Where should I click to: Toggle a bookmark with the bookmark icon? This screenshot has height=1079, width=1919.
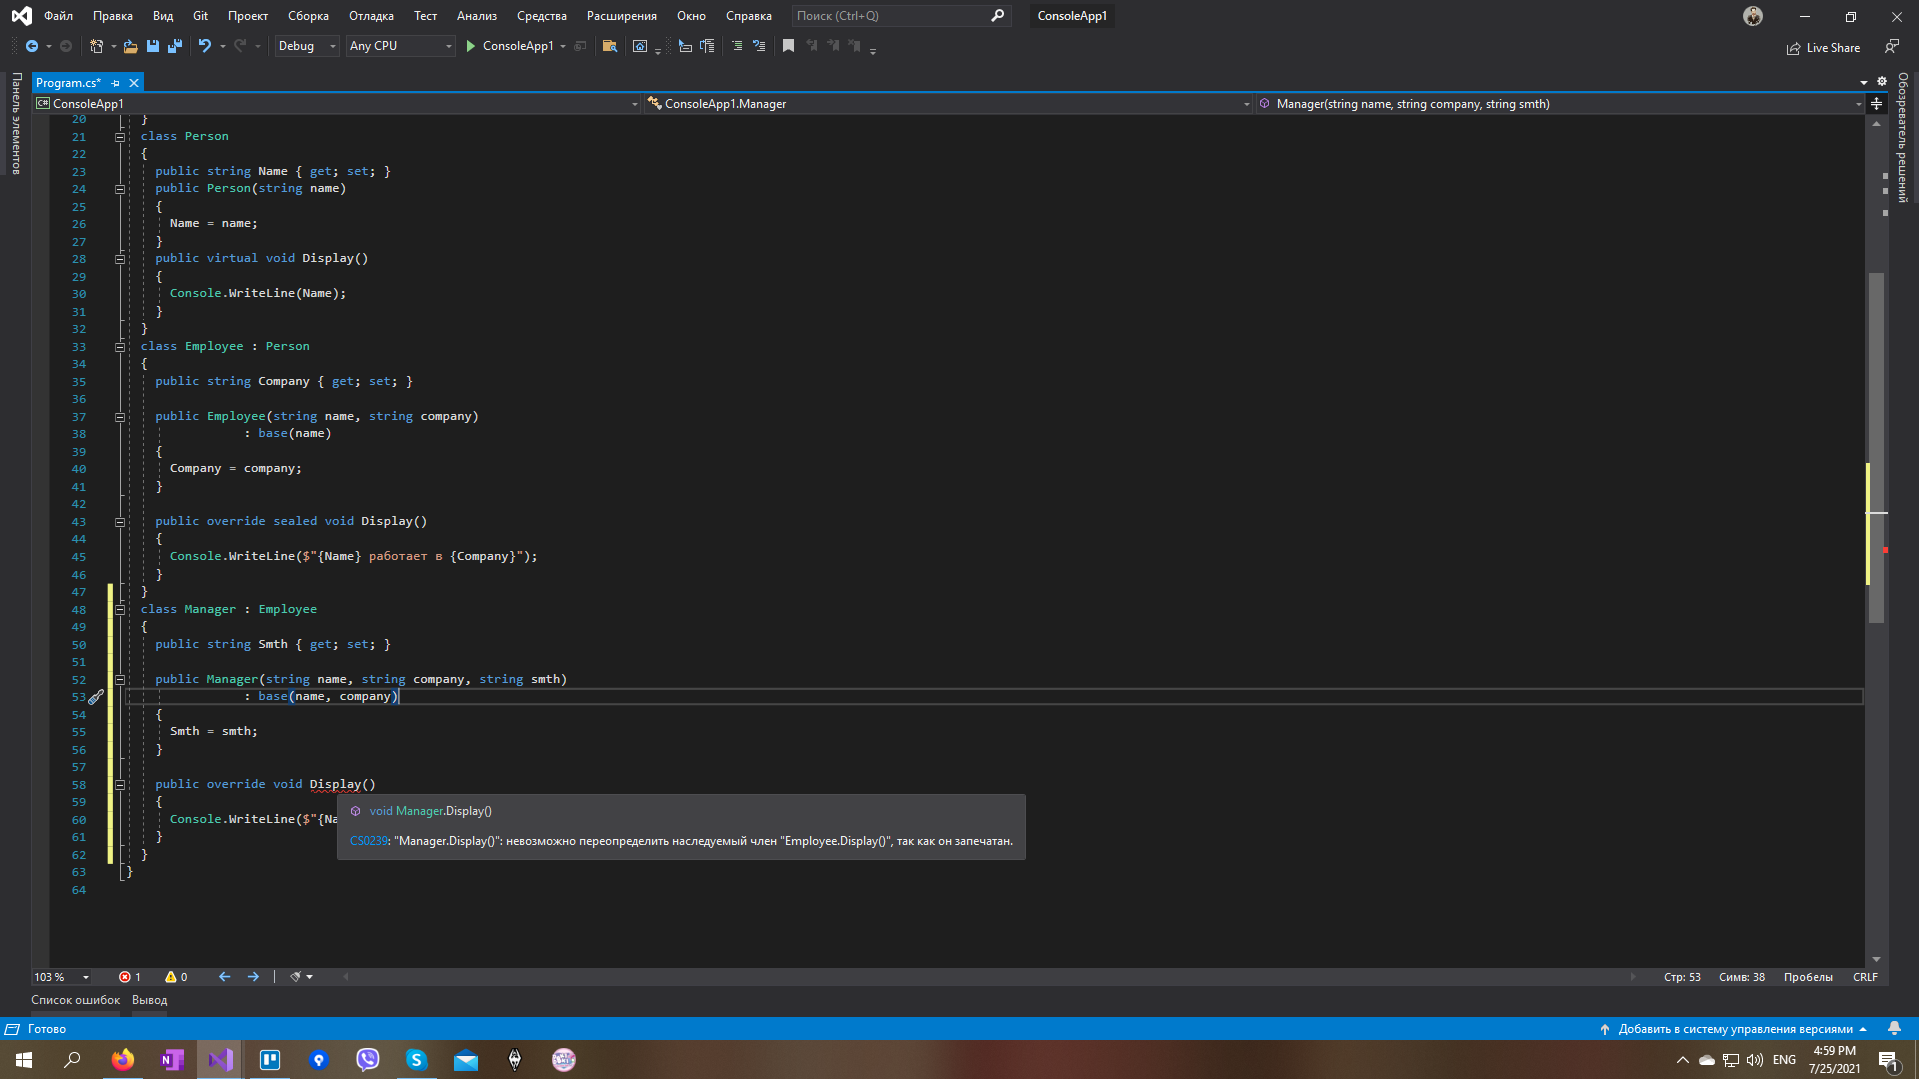[788, 46]
